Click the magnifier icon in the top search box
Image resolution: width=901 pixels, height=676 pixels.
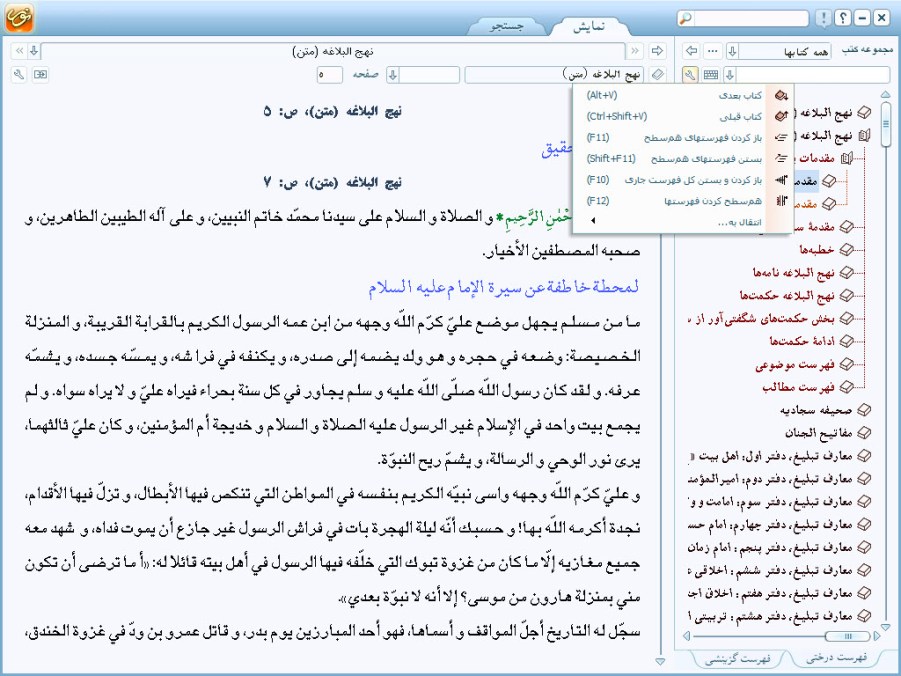[685, 18]
